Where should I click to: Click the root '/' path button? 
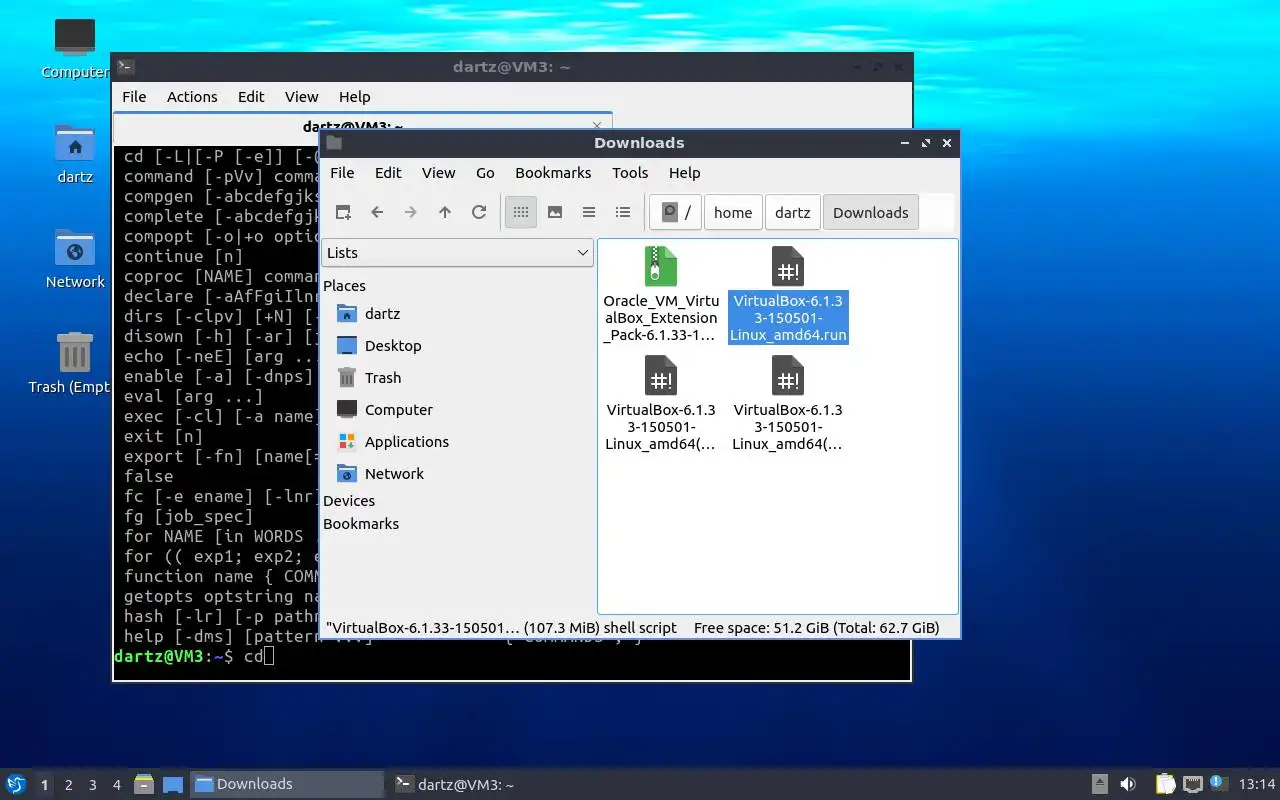(x=676, y=212)
